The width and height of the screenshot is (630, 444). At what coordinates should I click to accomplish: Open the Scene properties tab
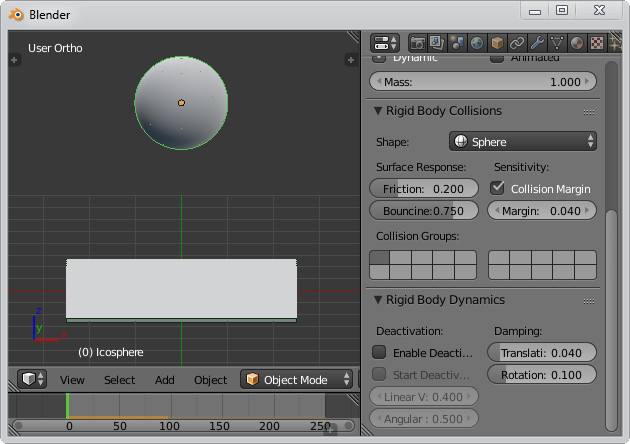[457, 43]
